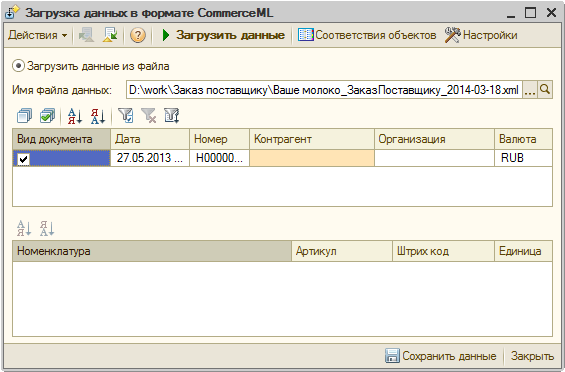Click Сохранить данные button
The width and height of the screenshot is (565, 372).
pyautogui.click(x=440, y=356)
